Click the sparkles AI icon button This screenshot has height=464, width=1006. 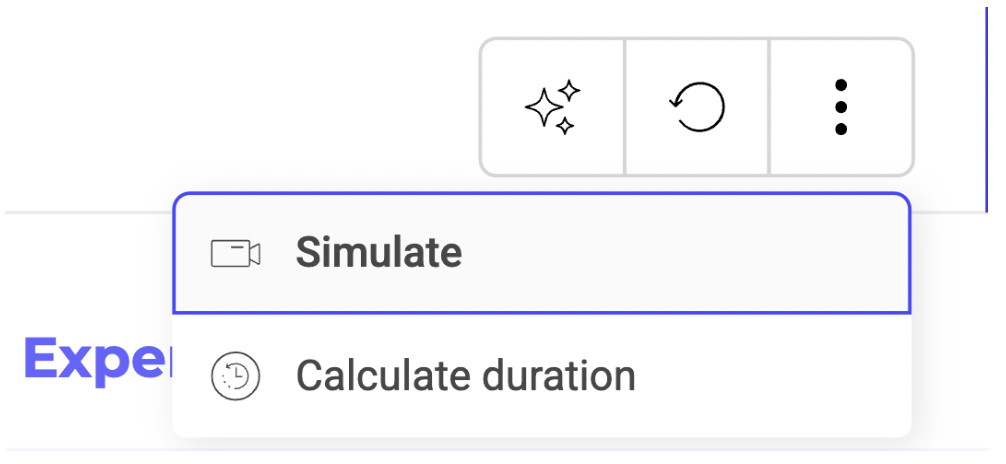pyautogui.click(x=552, y=107)
